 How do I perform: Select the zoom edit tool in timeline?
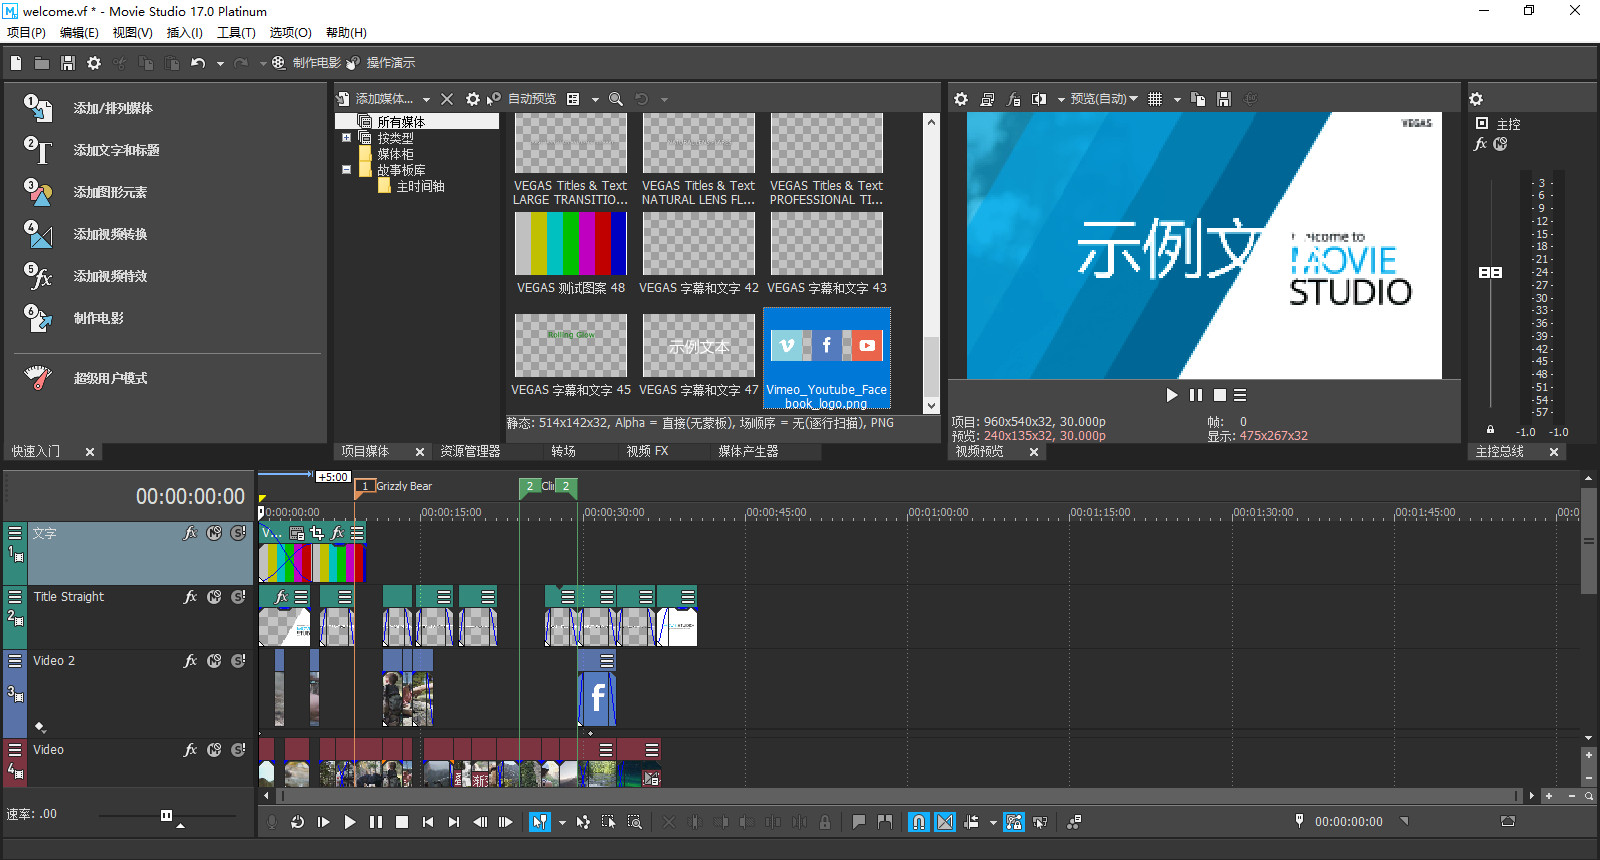click(635, 822)
